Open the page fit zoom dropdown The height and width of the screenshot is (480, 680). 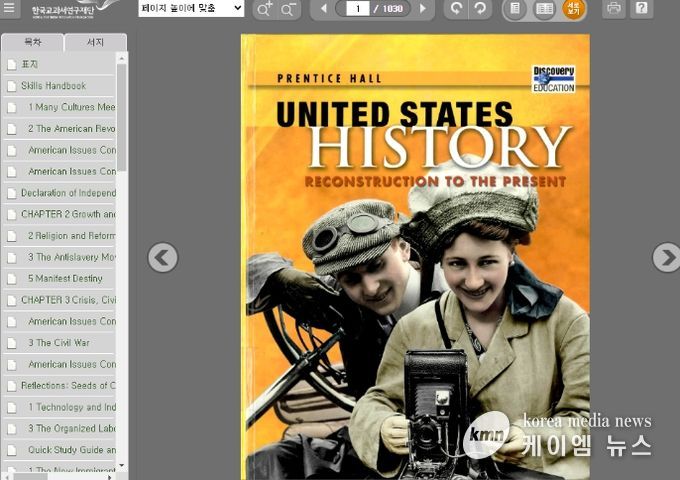coord(190,8)
